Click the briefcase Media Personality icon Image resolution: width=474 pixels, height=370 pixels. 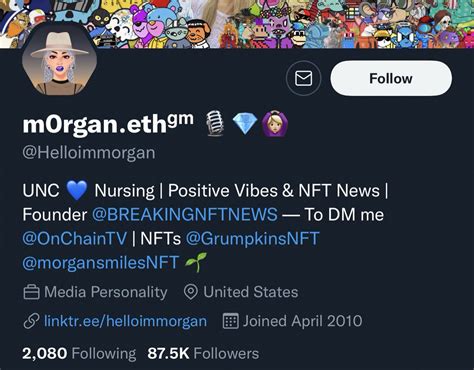(32, 292)
